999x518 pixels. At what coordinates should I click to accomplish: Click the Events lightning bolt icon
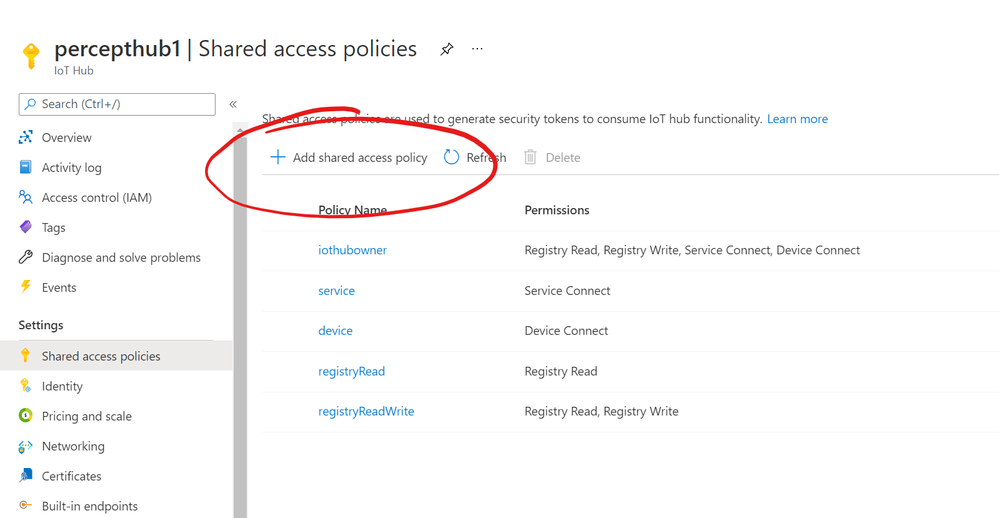pos(26,288)
